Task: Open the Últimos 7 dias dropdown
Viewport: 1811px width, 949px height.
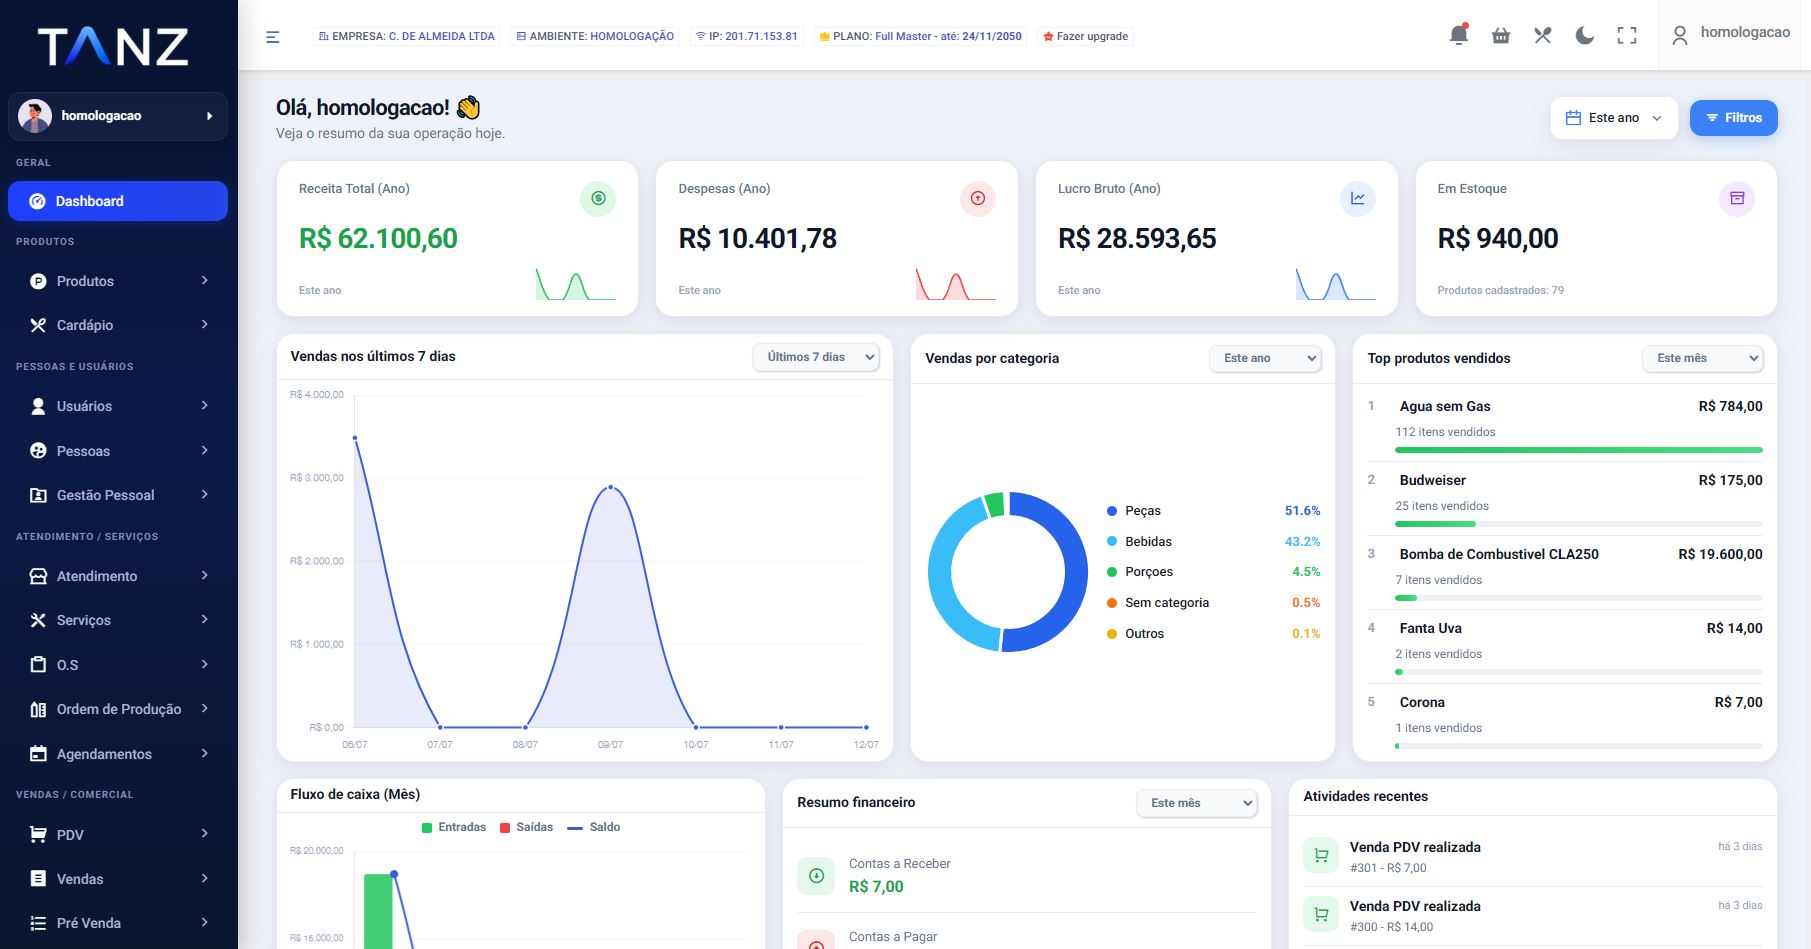Action: (x=816, y=357)
